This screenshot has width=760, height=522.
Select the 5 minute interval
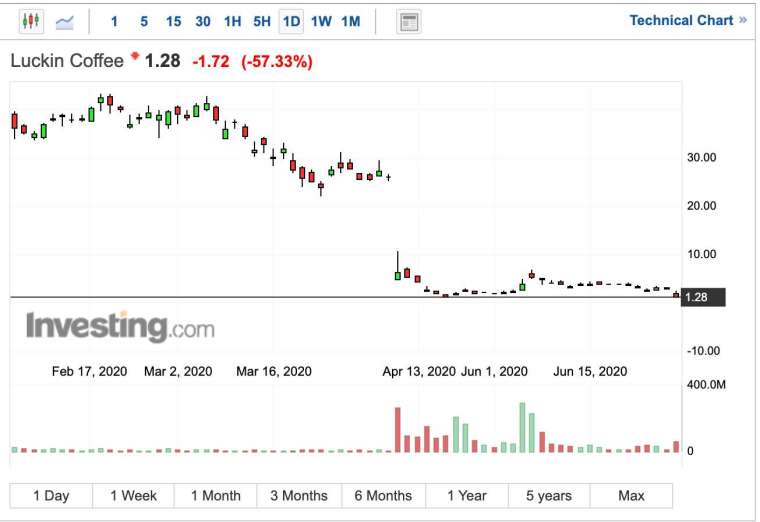(144, 22)
